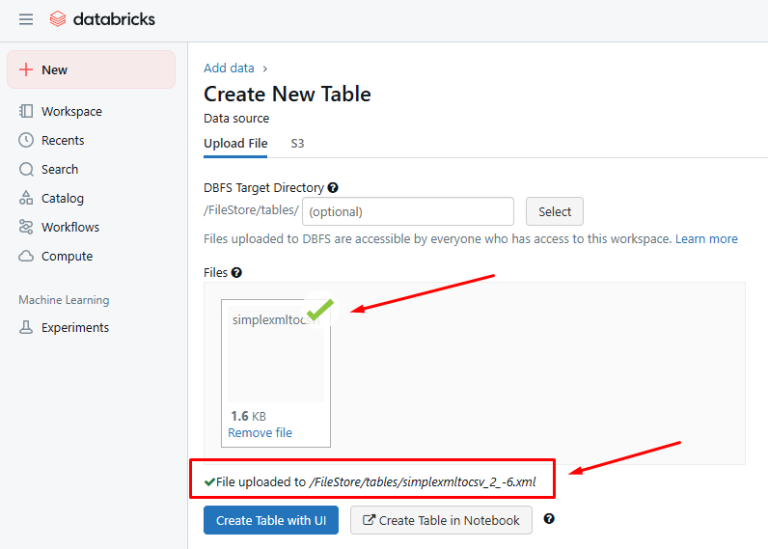Open the Learn more link
Screen dimensions: 768x549
click(706, 239)
